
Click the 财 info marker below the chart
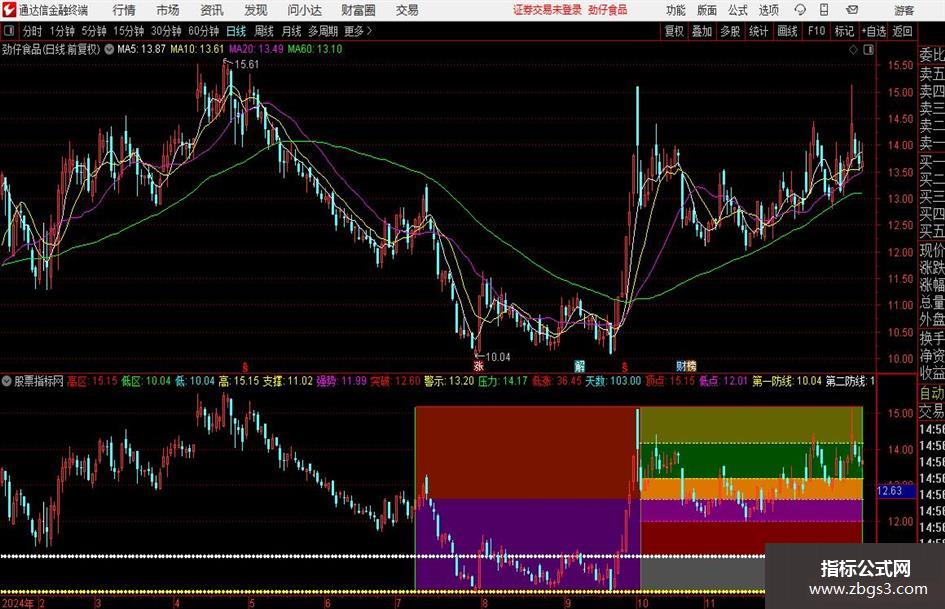681,365
